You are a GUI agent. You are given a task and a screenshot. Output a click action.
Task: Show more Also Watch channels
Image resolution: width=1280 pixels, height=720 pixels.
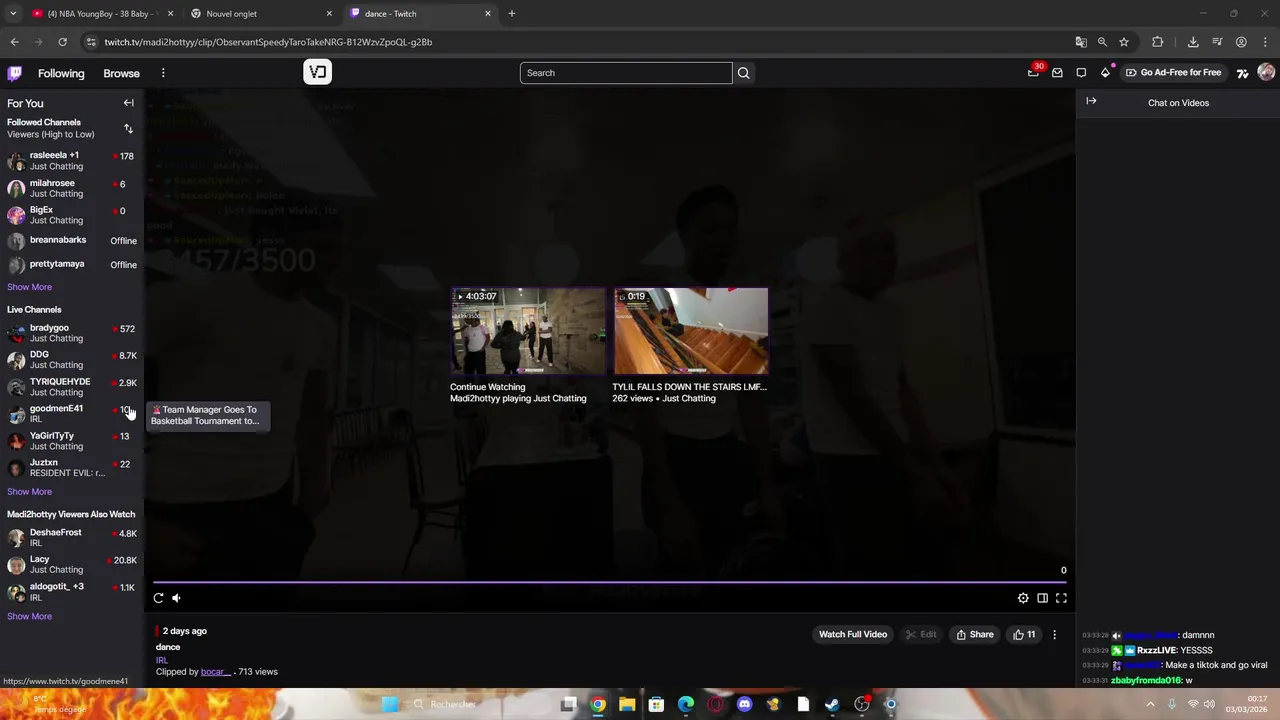(29, 616)
